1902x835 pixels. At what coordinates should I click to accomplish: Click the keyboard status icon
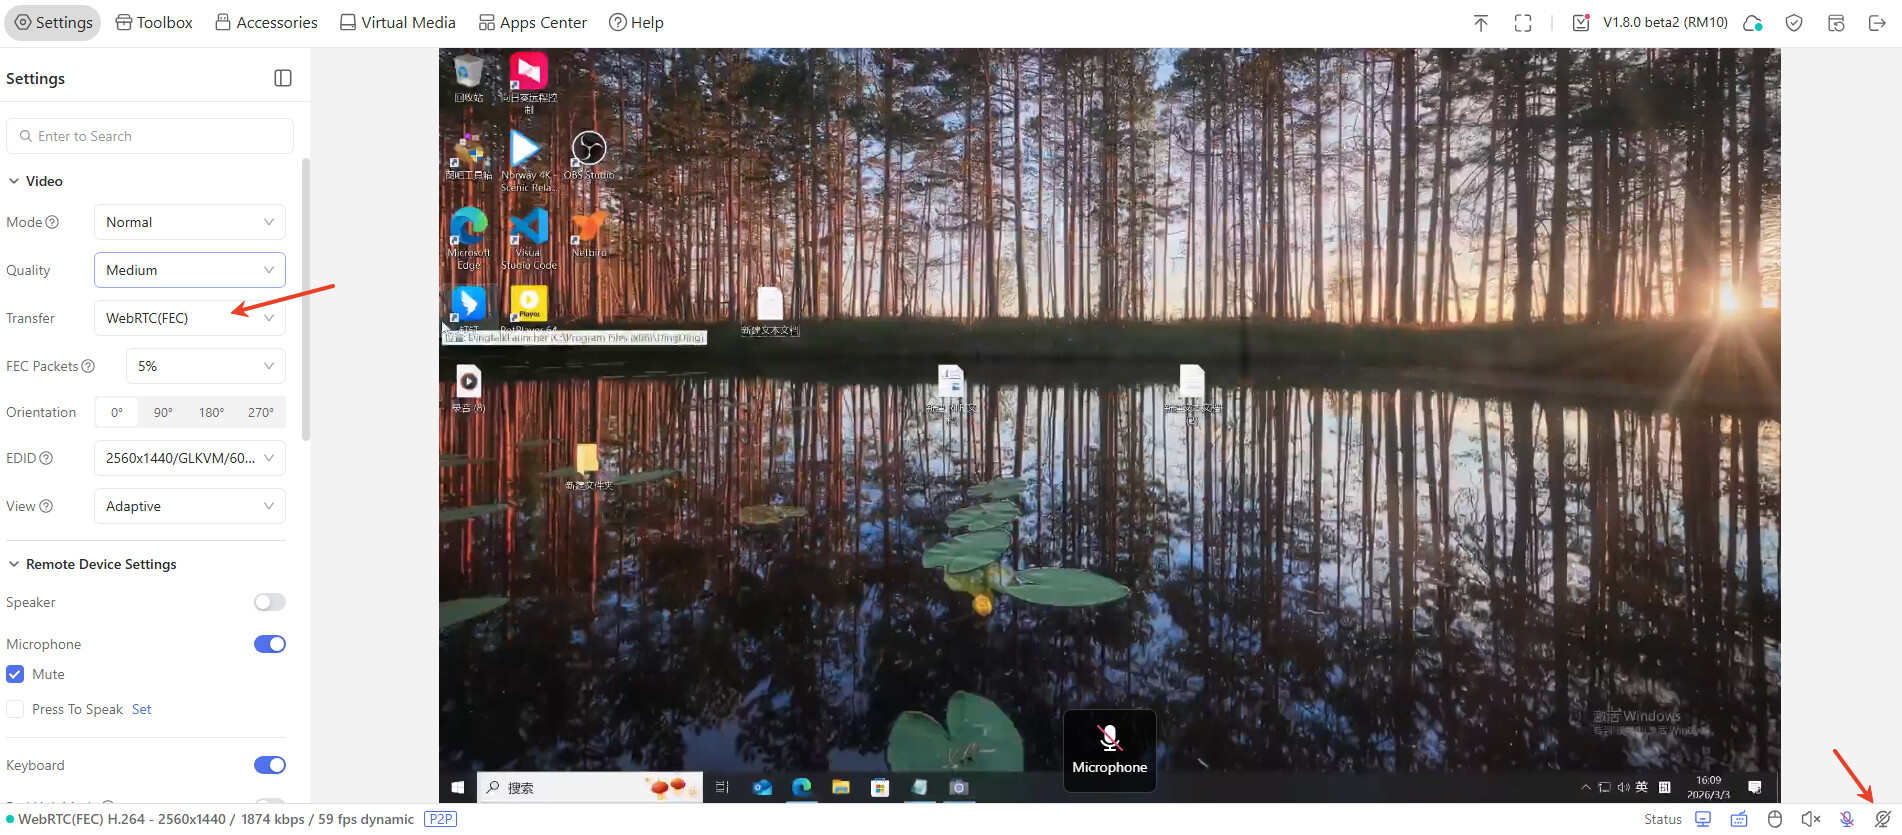[1739, 819]
